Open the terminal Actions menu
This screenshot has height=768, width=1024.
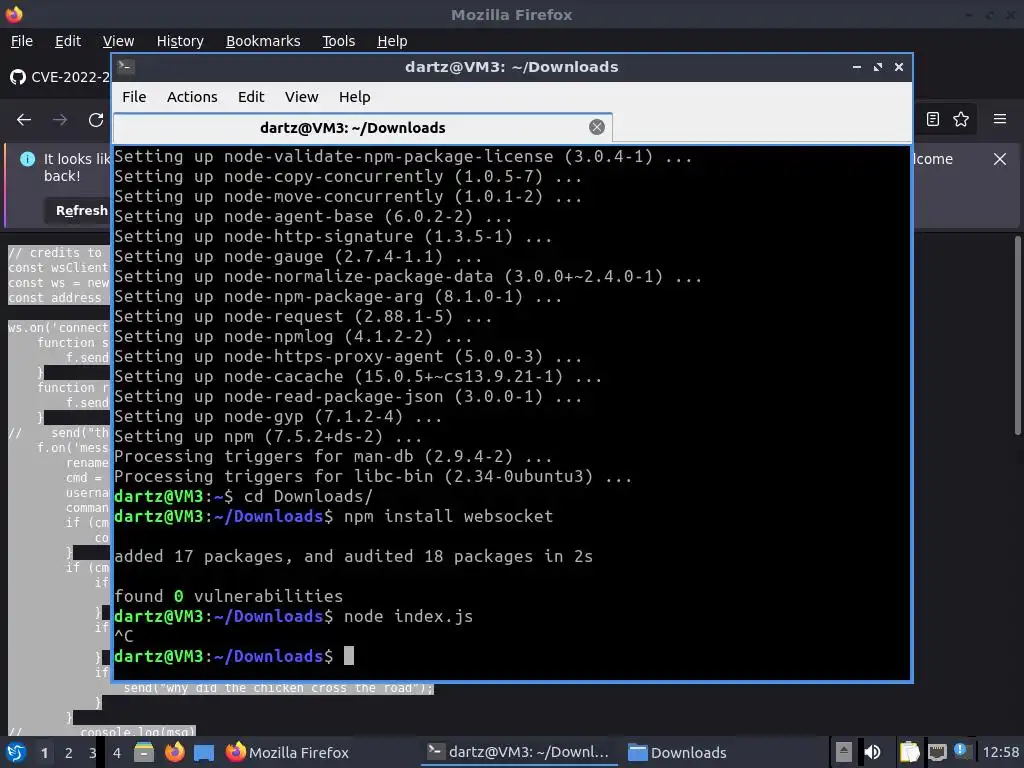(x=192, y=97)
